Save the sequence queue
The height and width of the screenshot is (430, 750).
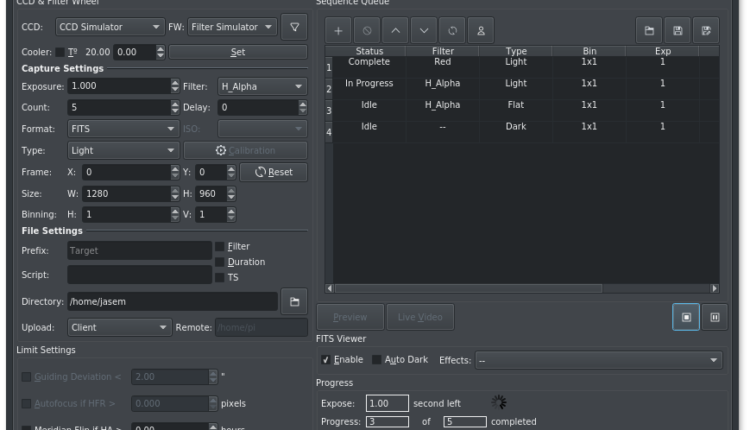pos(678,31)
